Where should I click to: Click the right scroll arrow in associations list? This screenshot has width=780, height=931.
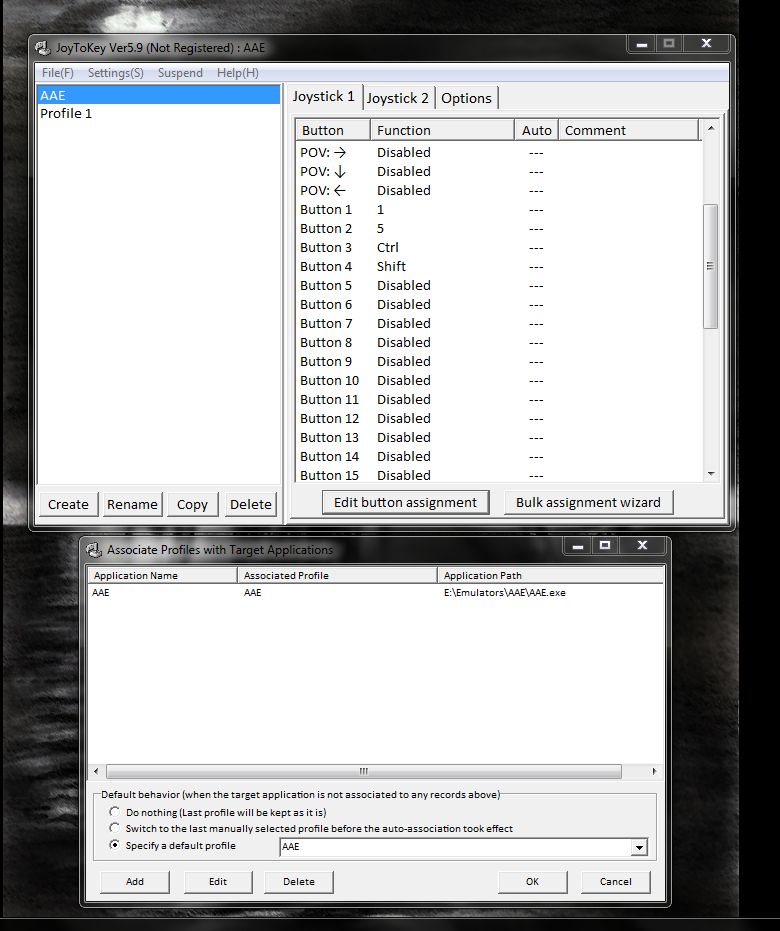654,771
